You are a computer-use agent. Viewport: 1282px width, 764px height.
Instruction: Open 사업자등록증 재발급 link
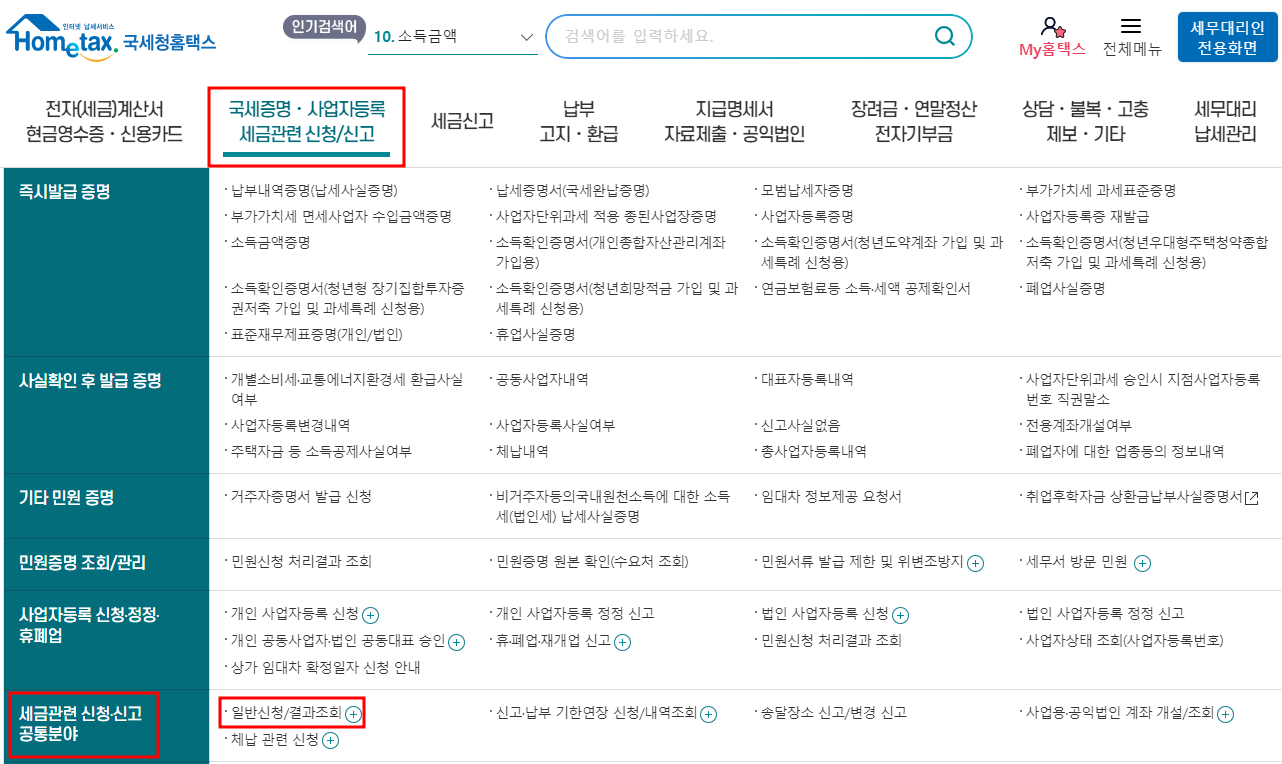1087,216
